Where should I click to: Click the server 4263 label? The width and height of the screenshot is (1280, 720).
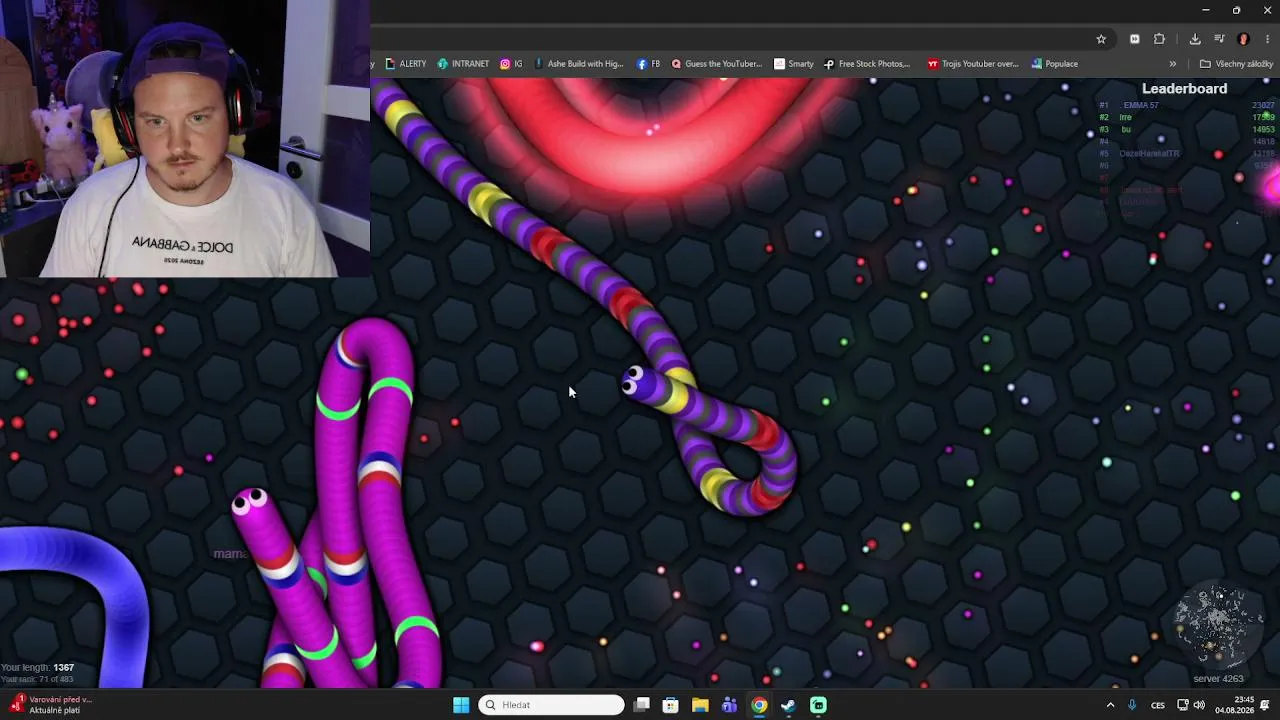tap(1218, 679)
